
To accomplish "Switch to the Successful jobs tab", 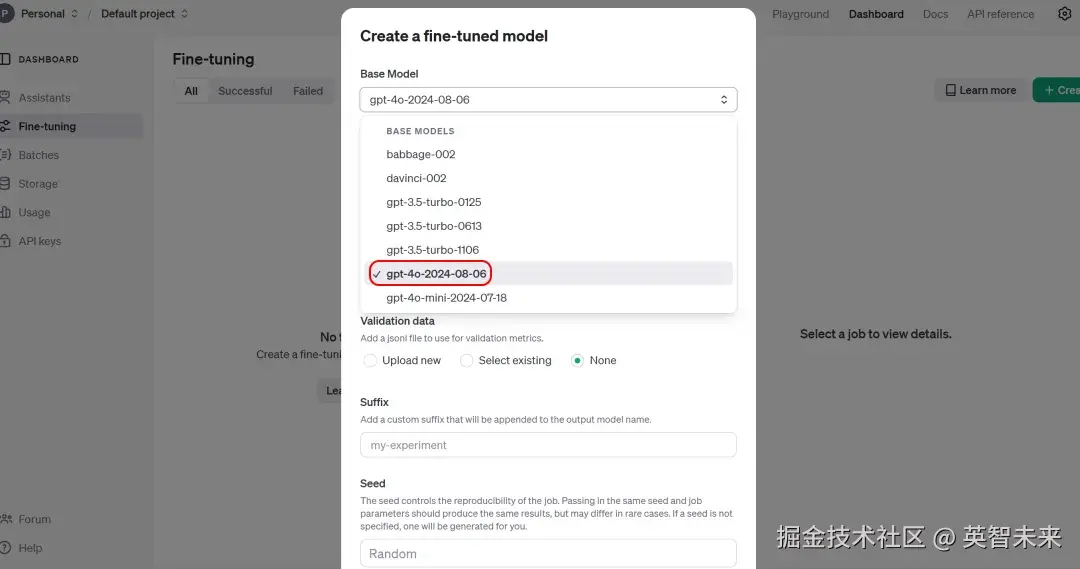I will pyautogui.click(x=245, y=91).
